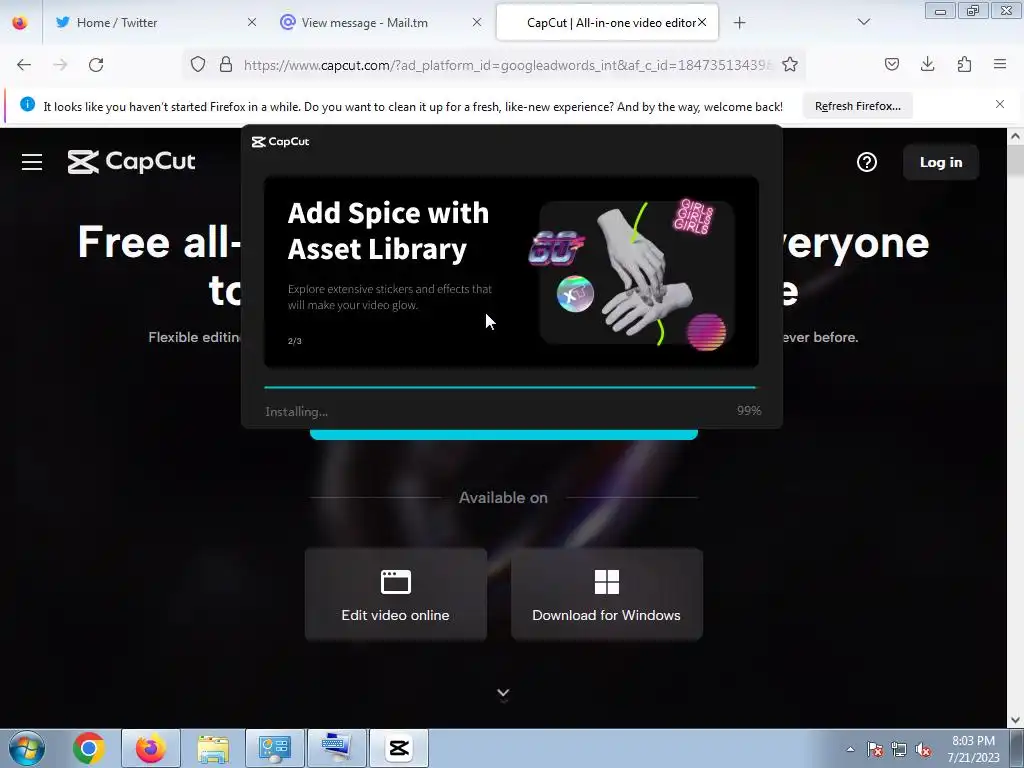Open the Windows Start menu
Screen dimensions: 1024x768
point(27,748)
